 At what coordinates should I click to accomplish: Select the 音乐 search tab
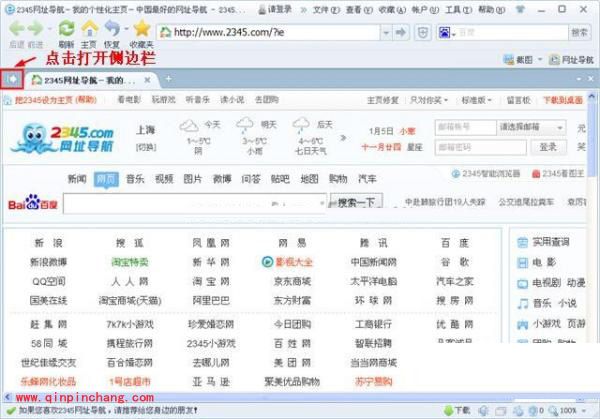coord(135,179)
